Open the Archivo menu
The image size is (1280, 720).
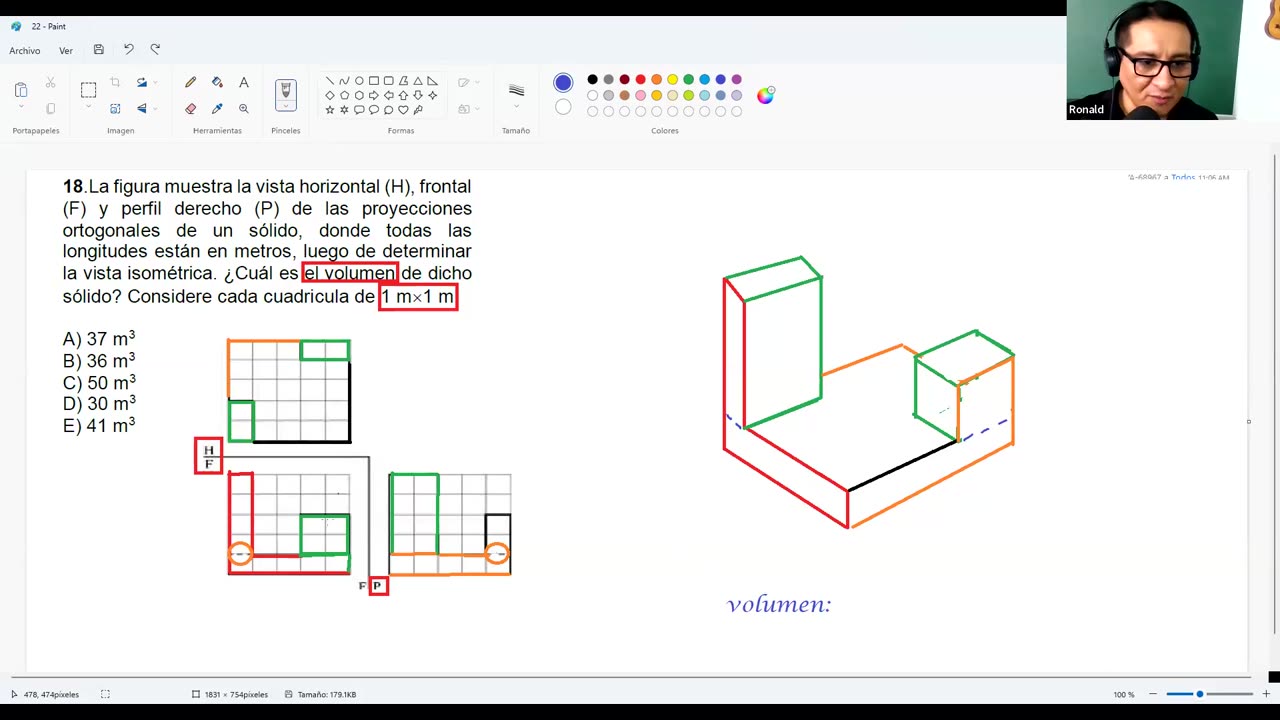point(25,50)
